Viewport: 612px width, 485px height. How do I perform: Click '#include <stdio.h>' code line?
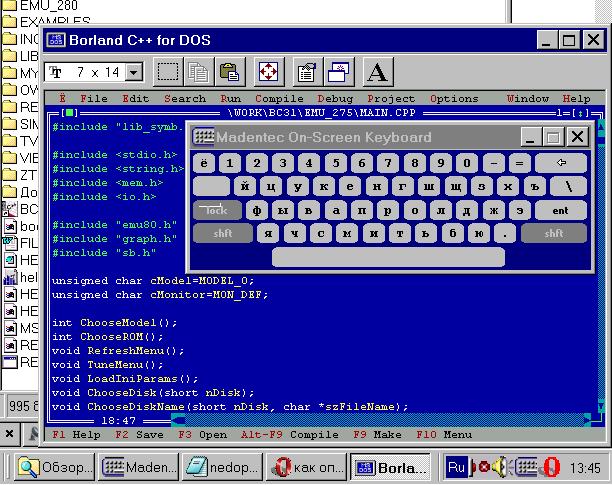click(x=114, y=155)
